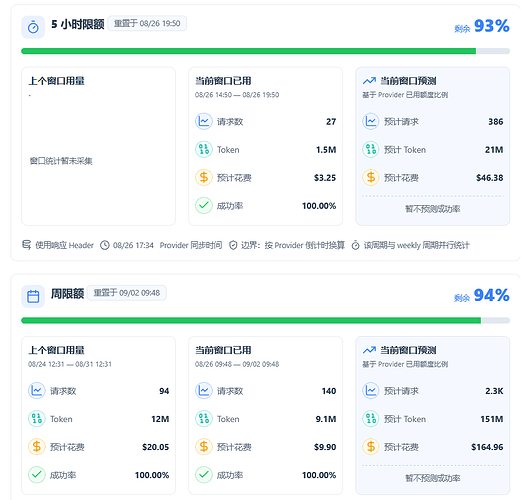This screenshot has height=500, width=521.
Task: Click Token icon next to 12M
Action: pyautogui.click(x=37, y=419)
